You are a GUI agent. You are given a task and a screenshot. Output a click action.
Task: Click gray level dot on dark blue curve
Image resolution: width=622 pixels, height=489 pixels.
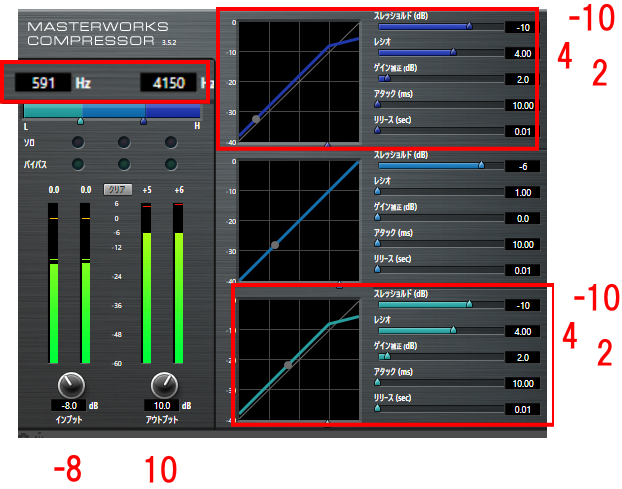pyautogui.click(x=256, y=119)
